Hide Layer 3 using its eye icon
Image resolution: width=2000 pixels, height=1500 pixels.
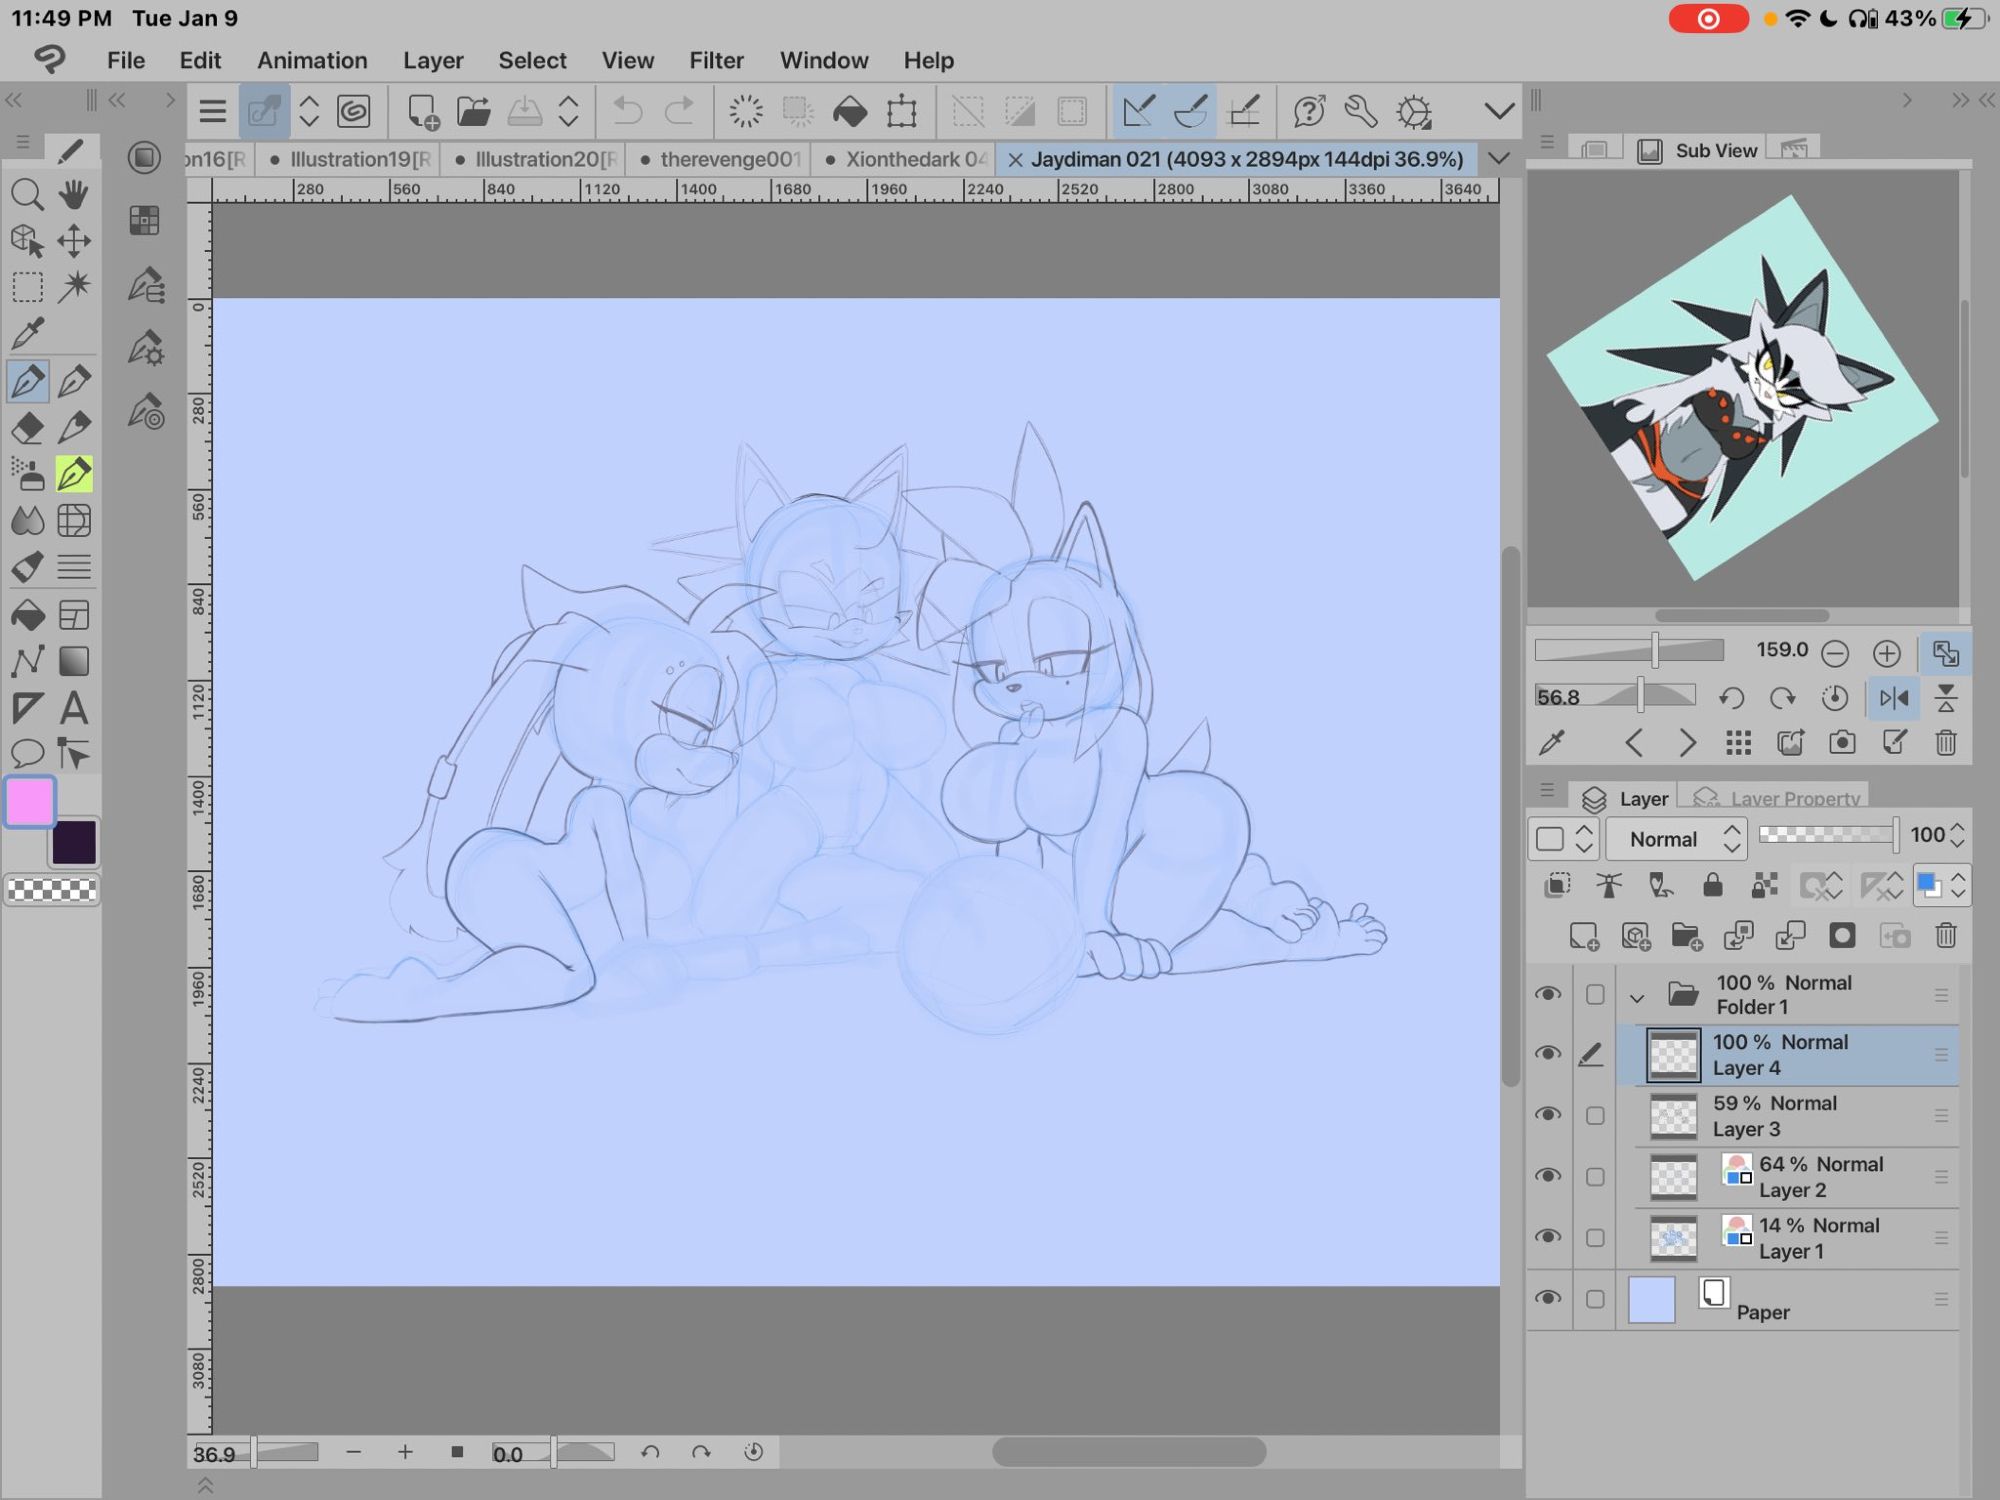(1548, 1115)
